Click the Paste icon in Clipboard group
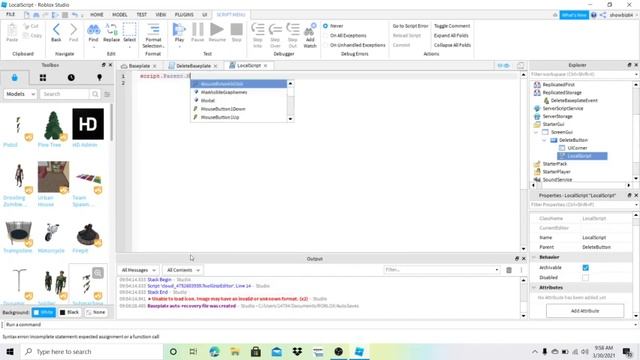Viewport: 640px width, 360px height. 12,32
